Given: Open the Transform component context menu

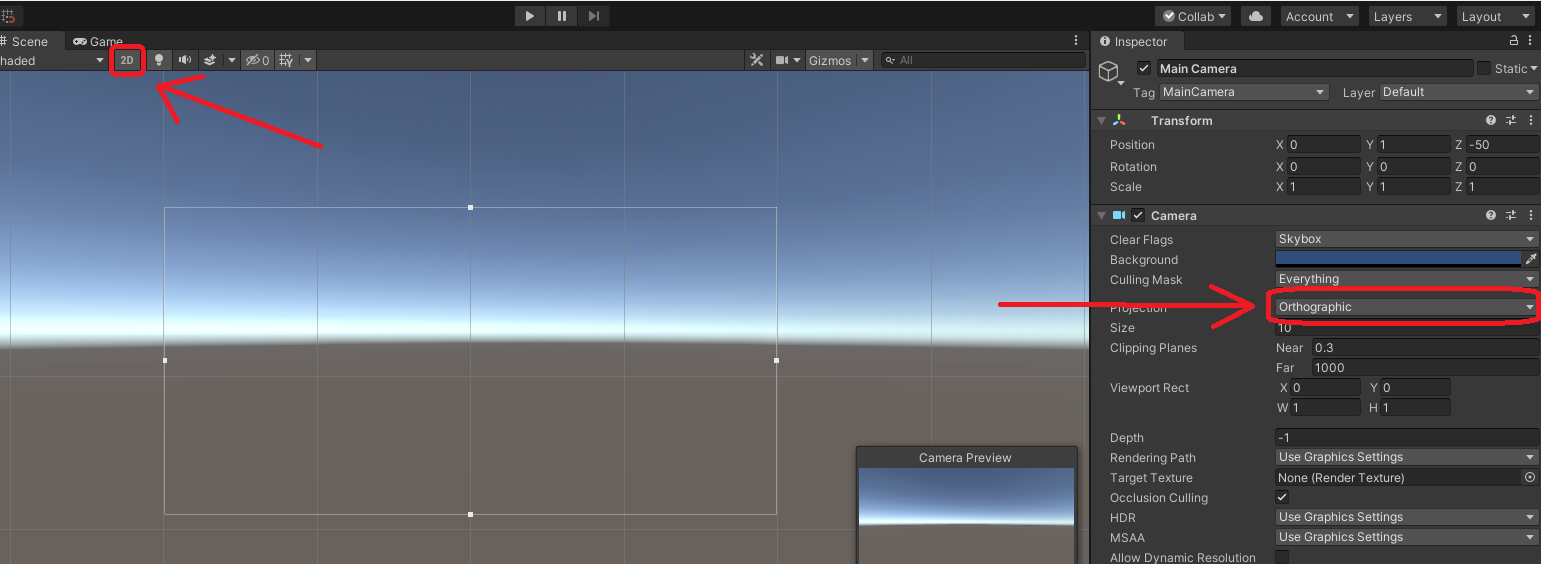Looking at the screenshot, I should coord(1531,120).
